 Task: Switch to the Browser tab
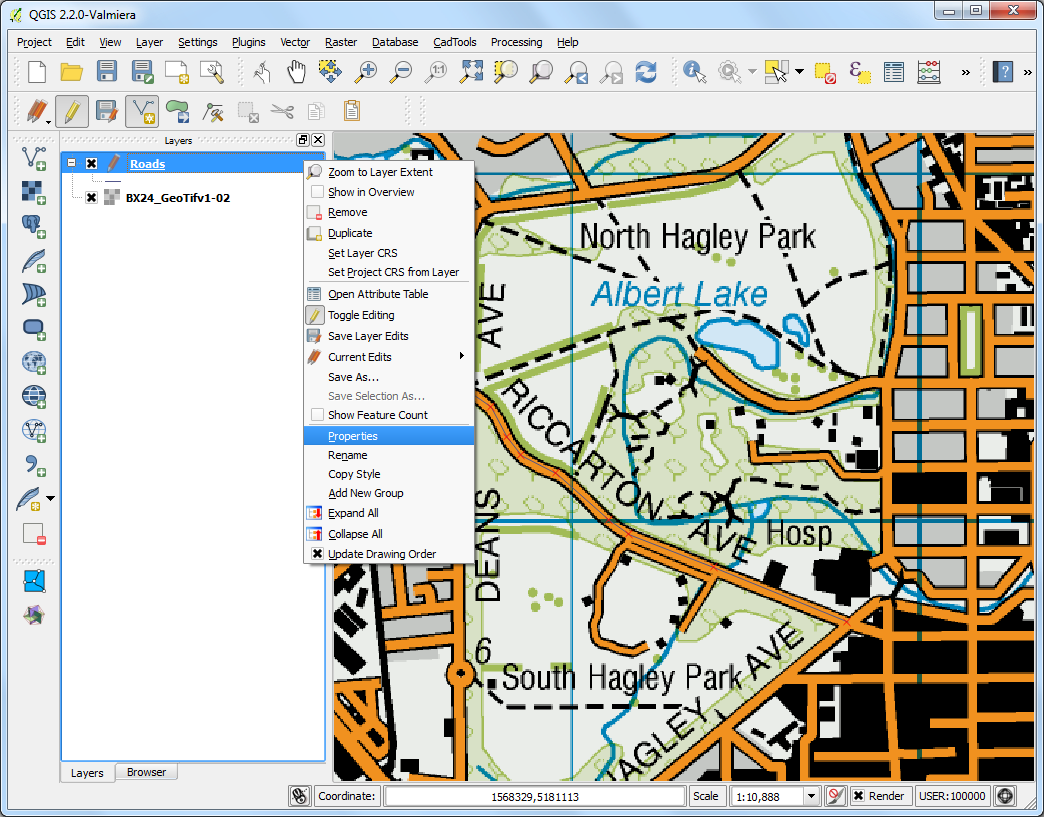(146, 772)
